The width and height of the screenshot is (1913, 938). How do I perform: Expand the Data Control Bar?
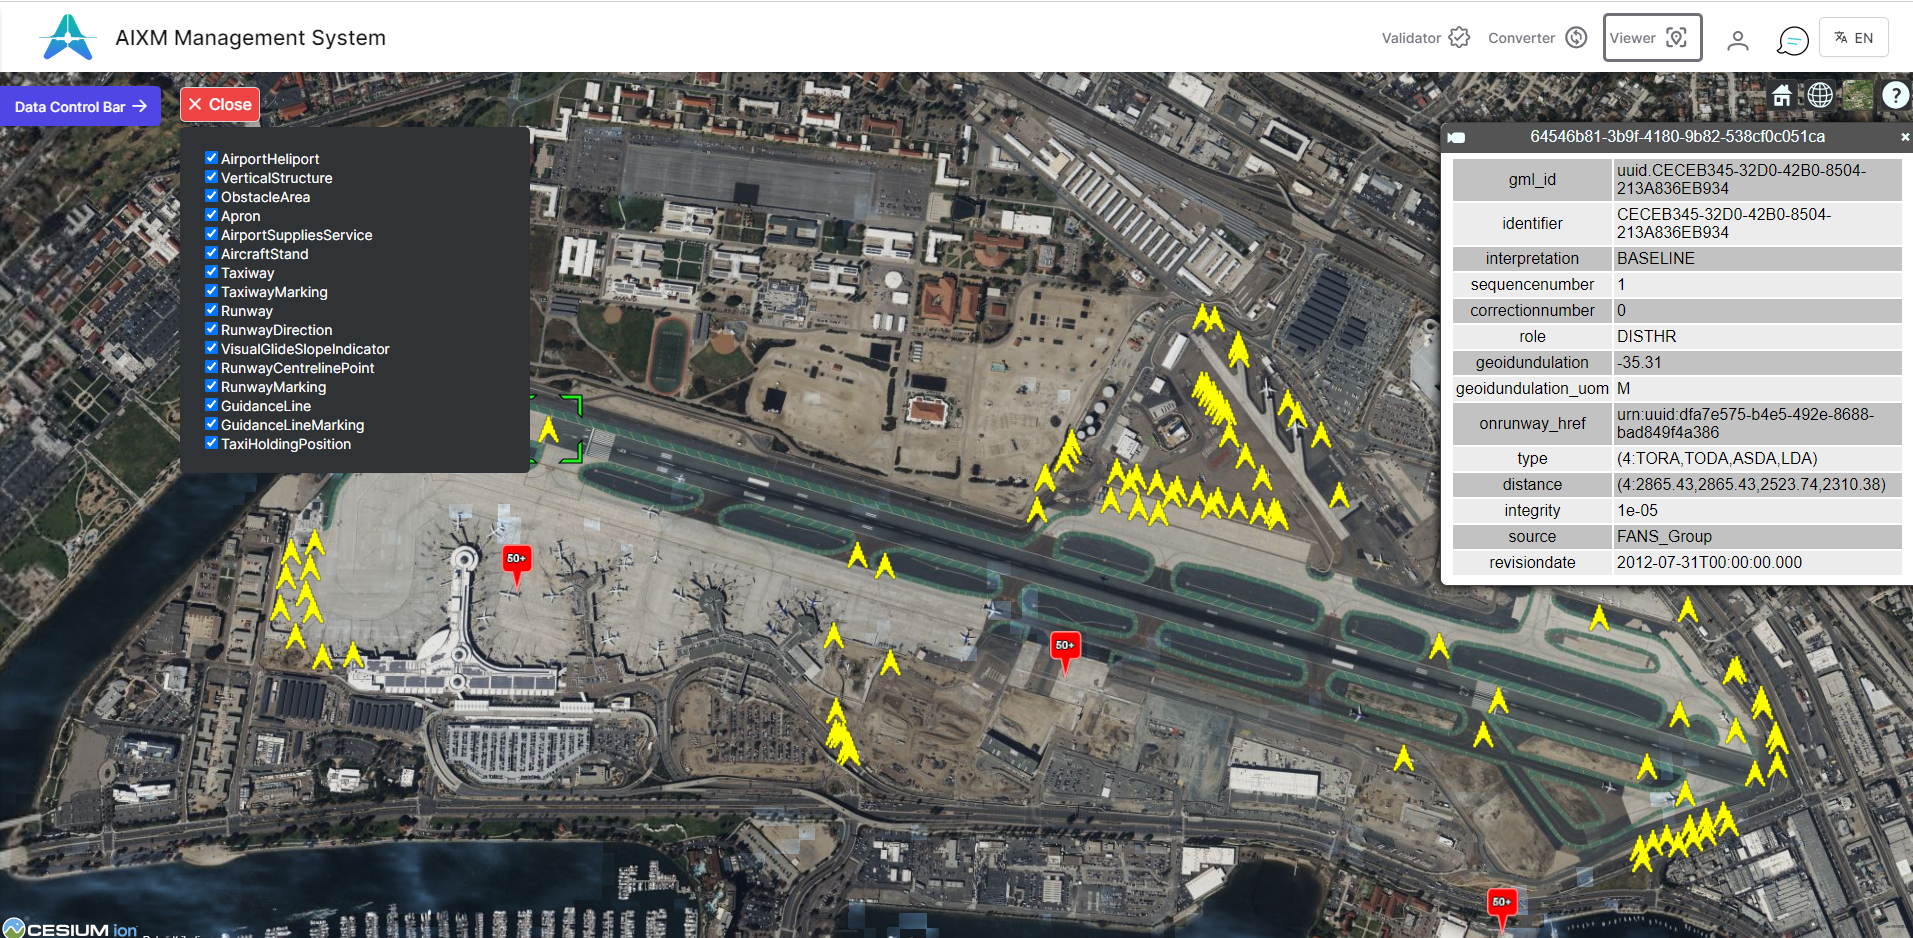click(x=80, y=106)
